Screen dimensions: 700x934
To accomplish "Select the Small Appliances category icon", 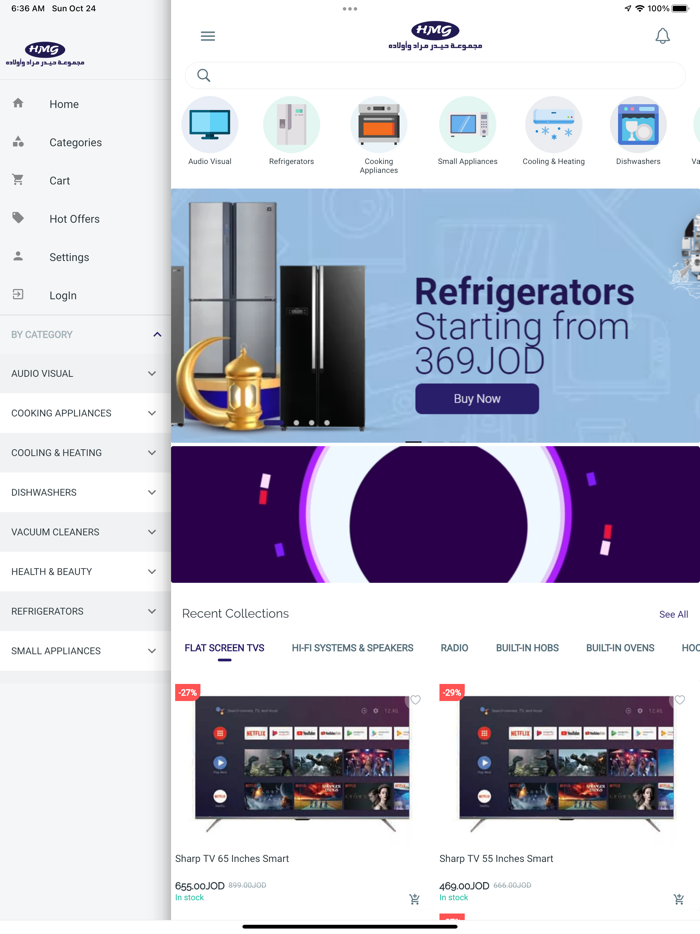I will point(468,125).
